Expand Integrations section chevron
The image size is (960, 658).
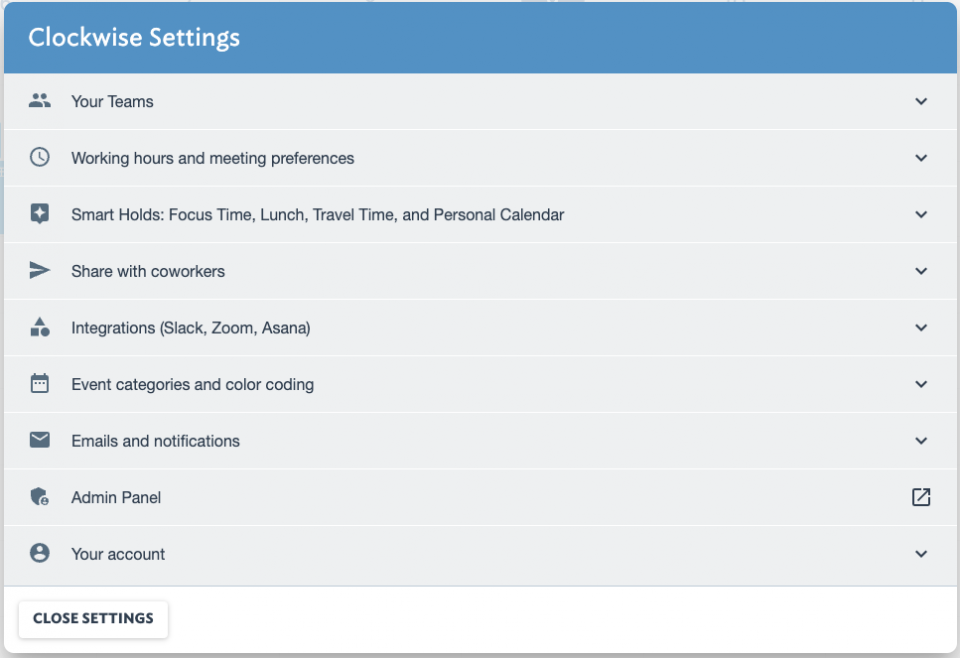[x=921, y=327]
